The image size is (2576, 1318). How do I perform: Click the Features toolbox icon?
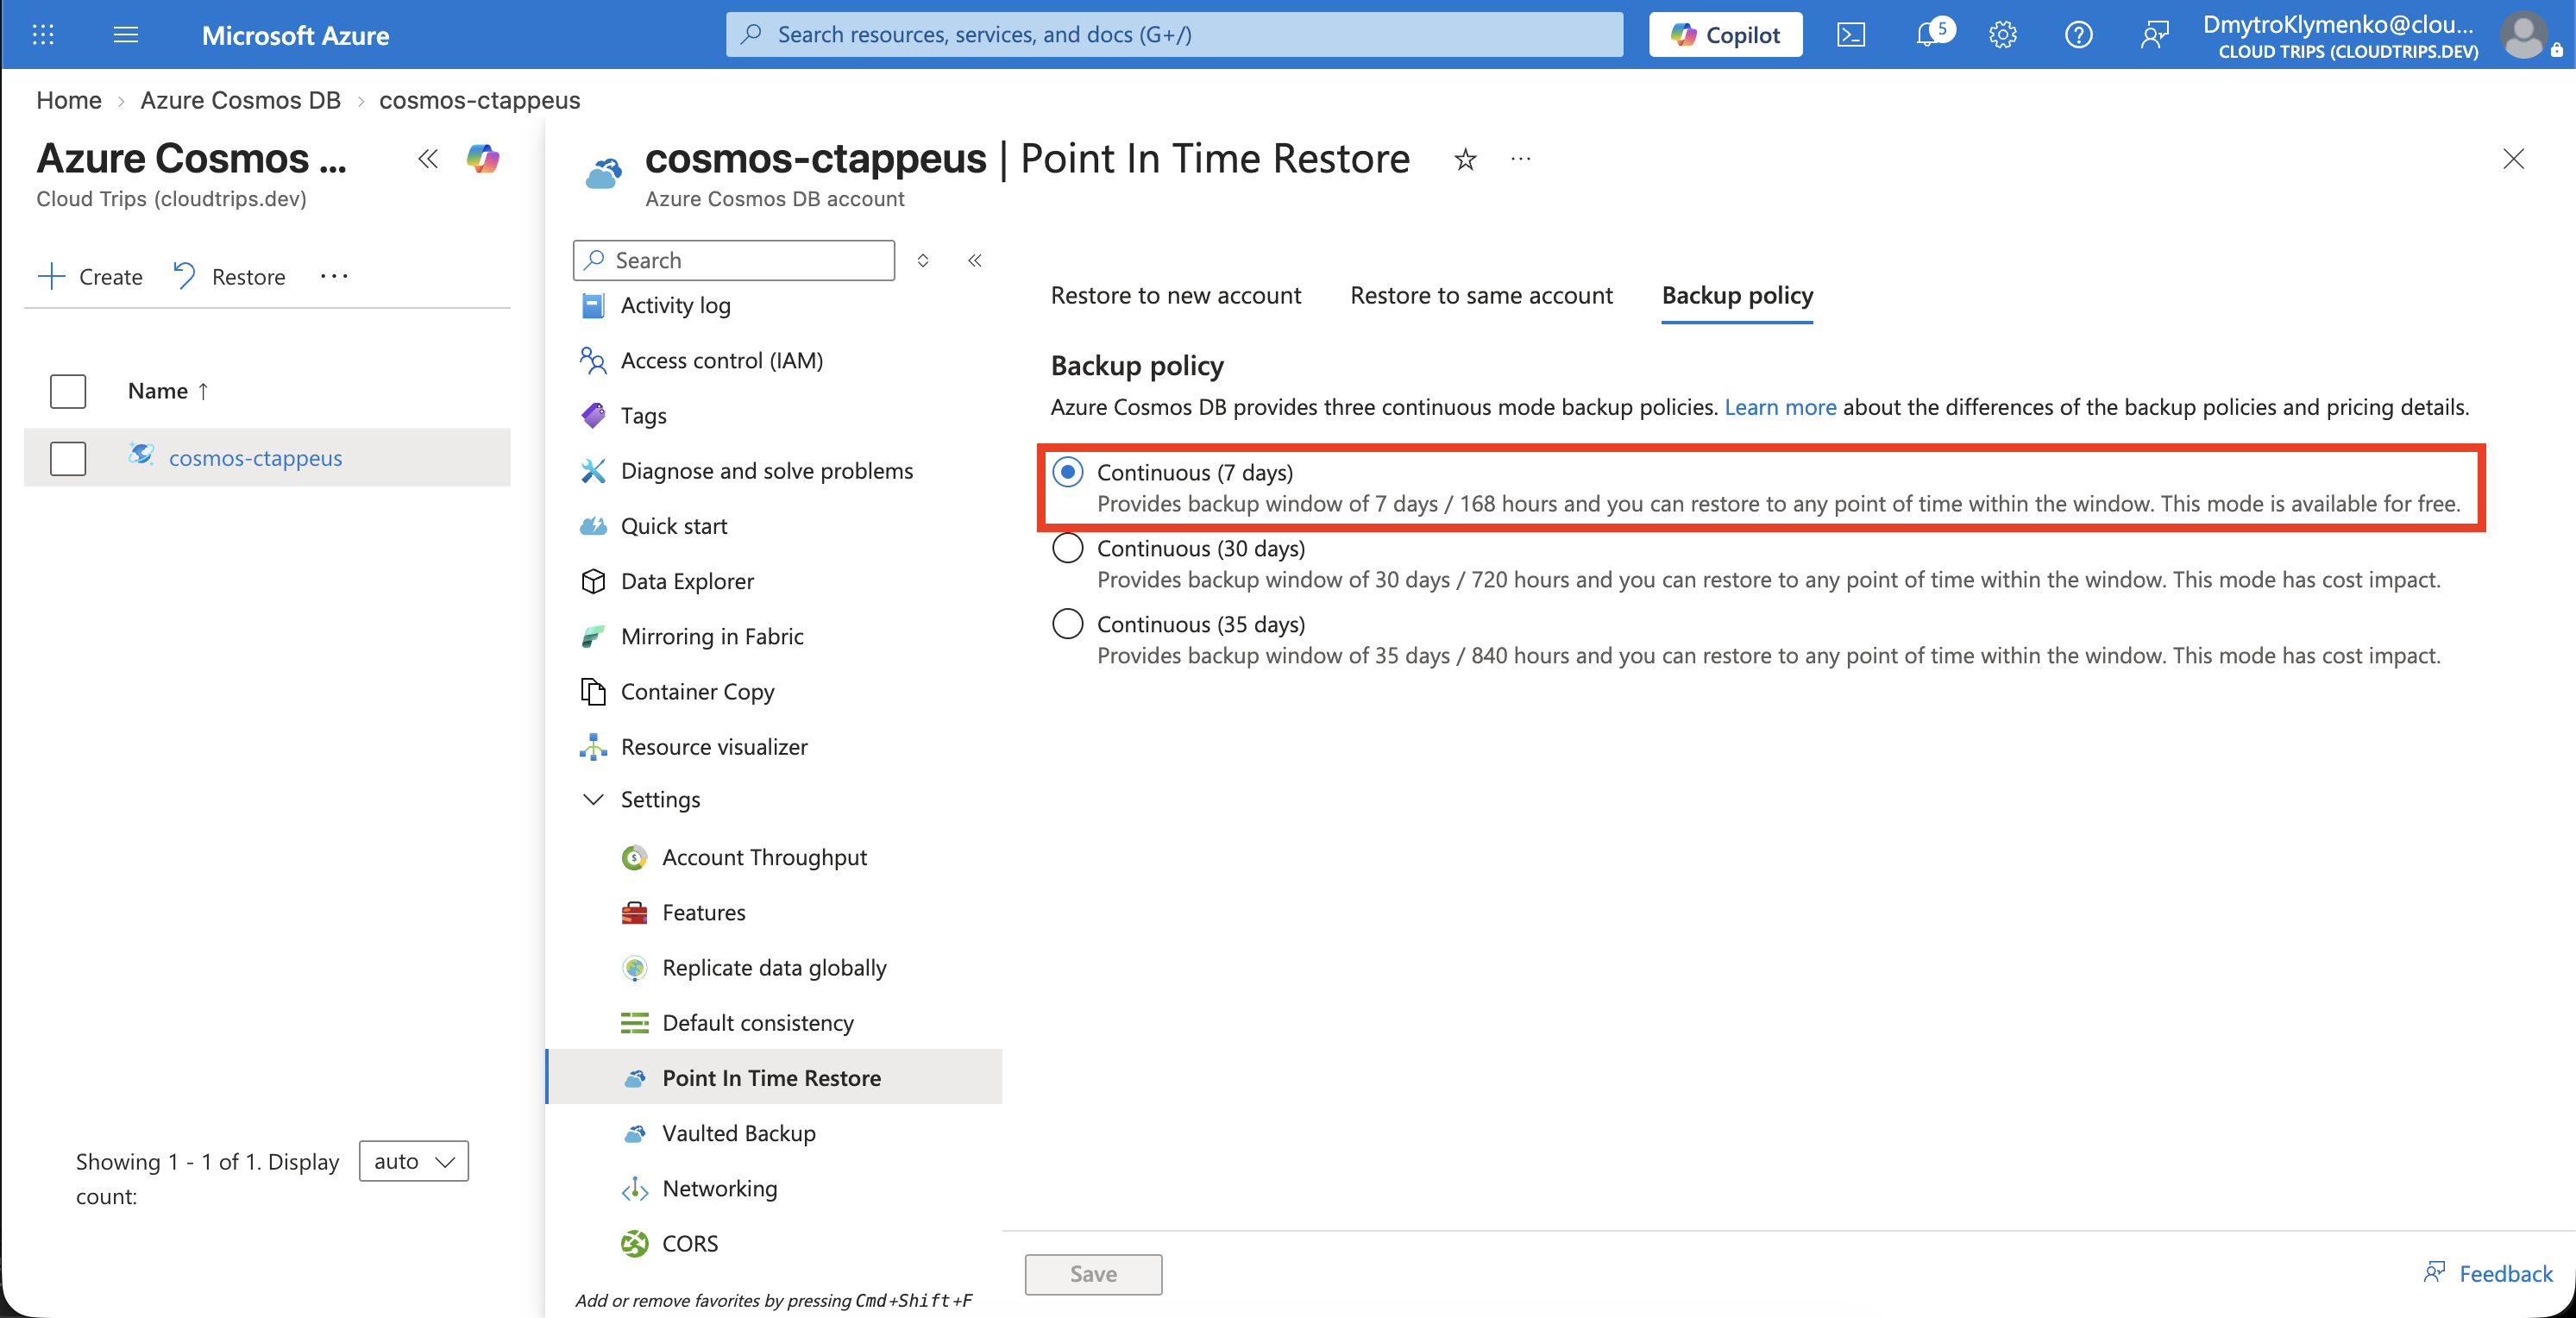[634, 912]
